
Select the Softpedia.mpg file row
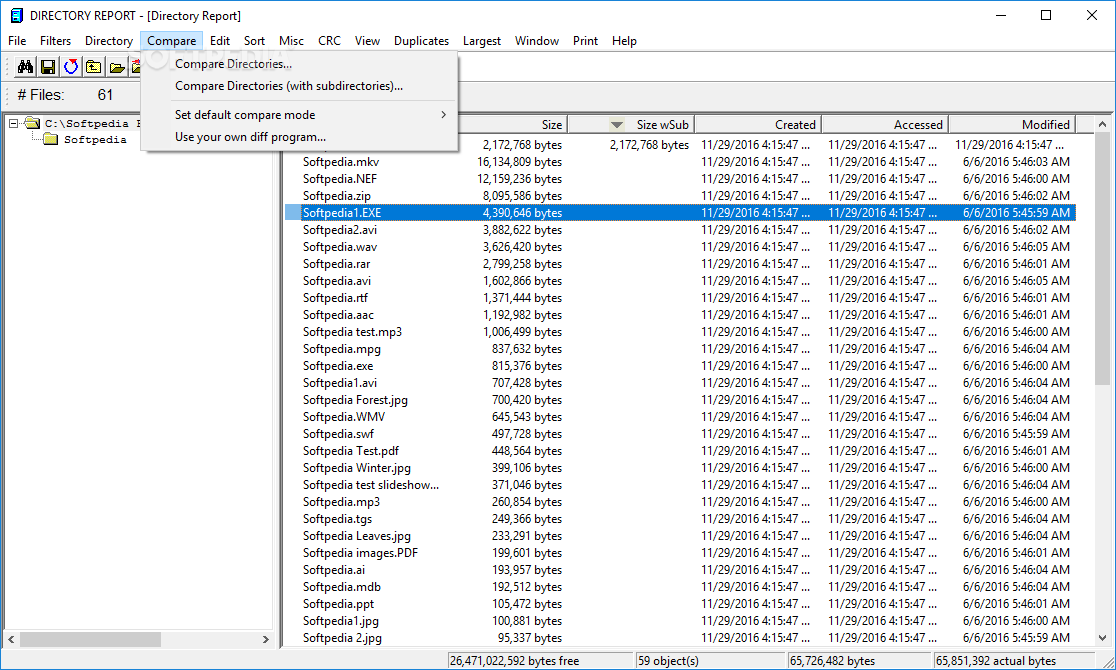pyautogui.click(x=680, y=349)
